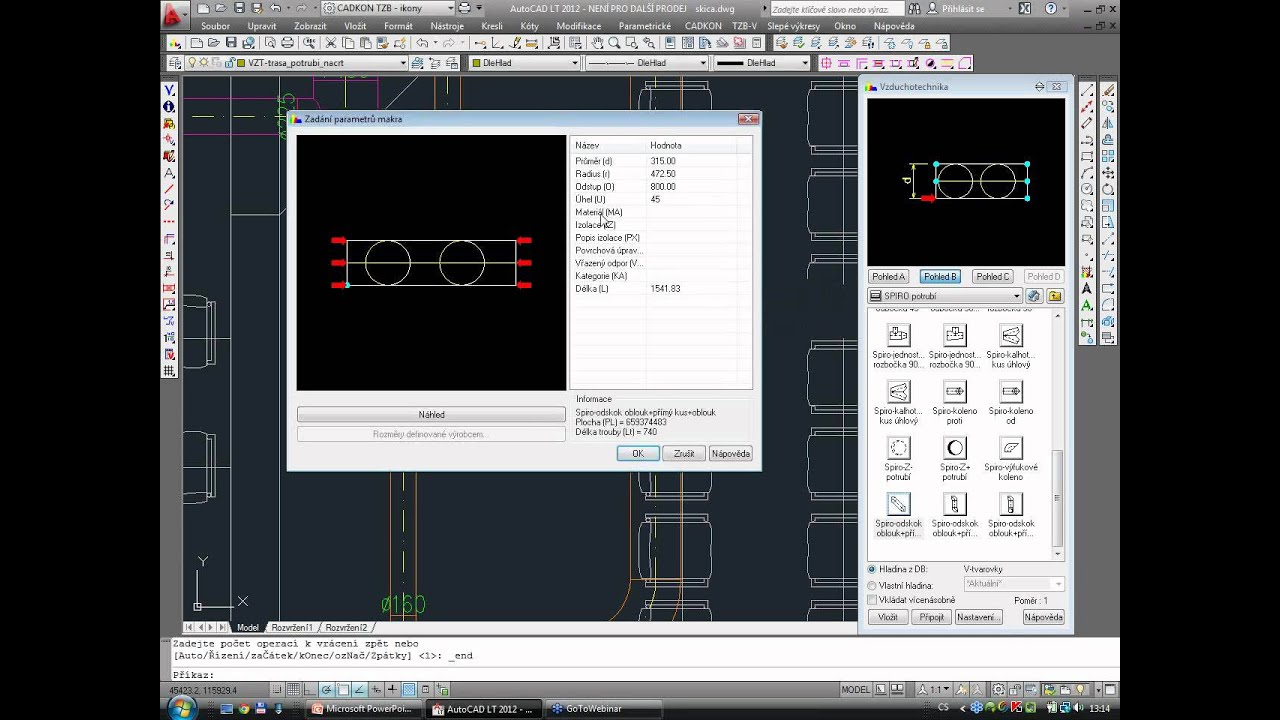This screenshot has width=1280, height=720.
Task: Click the Náhled preview button in the dialog
Action: tap(431, 415)
